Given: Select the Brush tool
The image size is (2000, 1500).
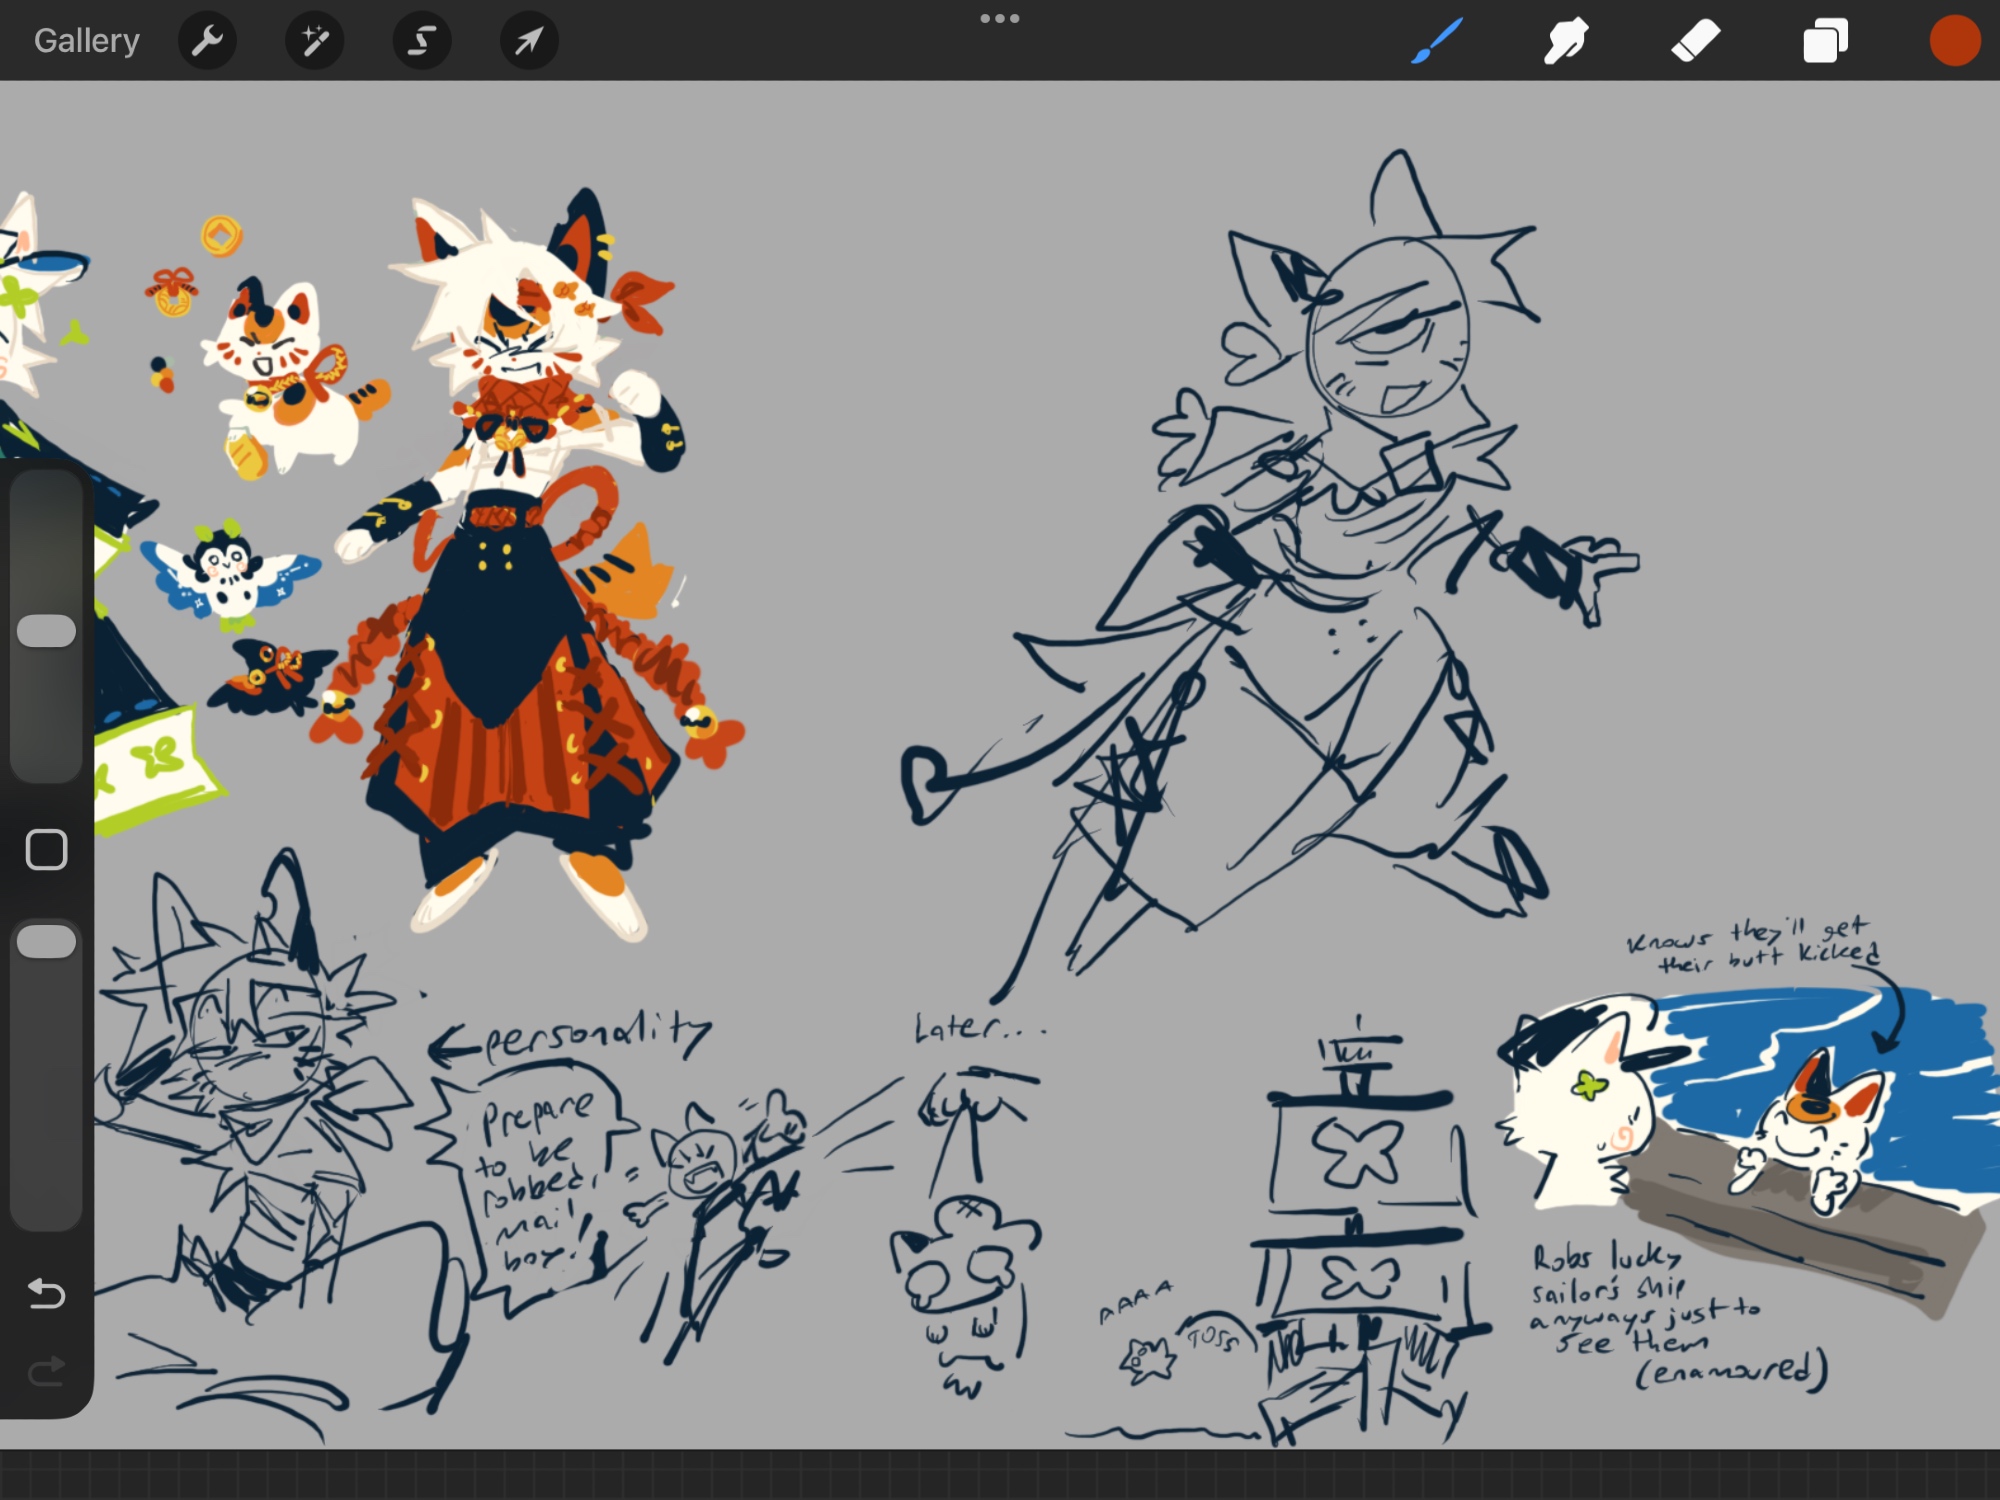Looking at the screenshot, I should [x=1437, y=41].
